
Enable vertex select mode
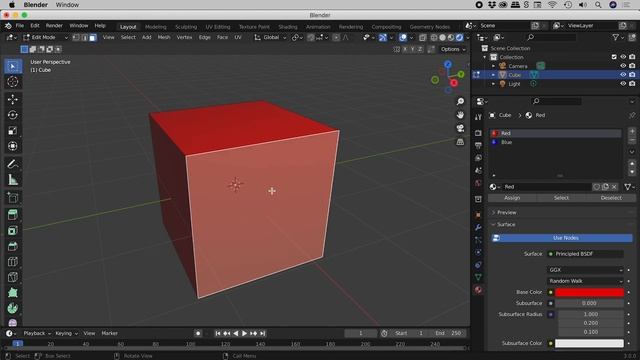[76, 38]
